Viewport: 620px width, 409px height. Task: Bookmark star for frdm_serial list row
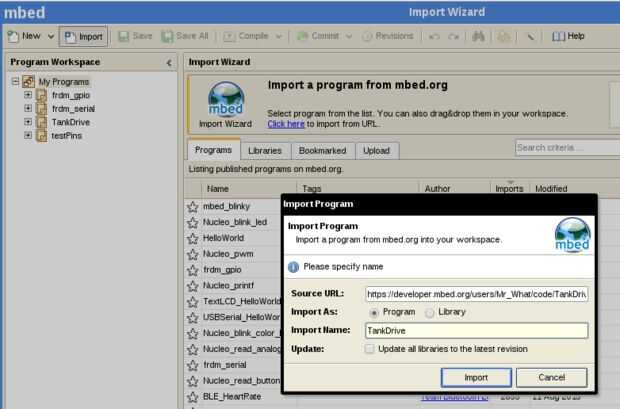[x=193, y=365]
